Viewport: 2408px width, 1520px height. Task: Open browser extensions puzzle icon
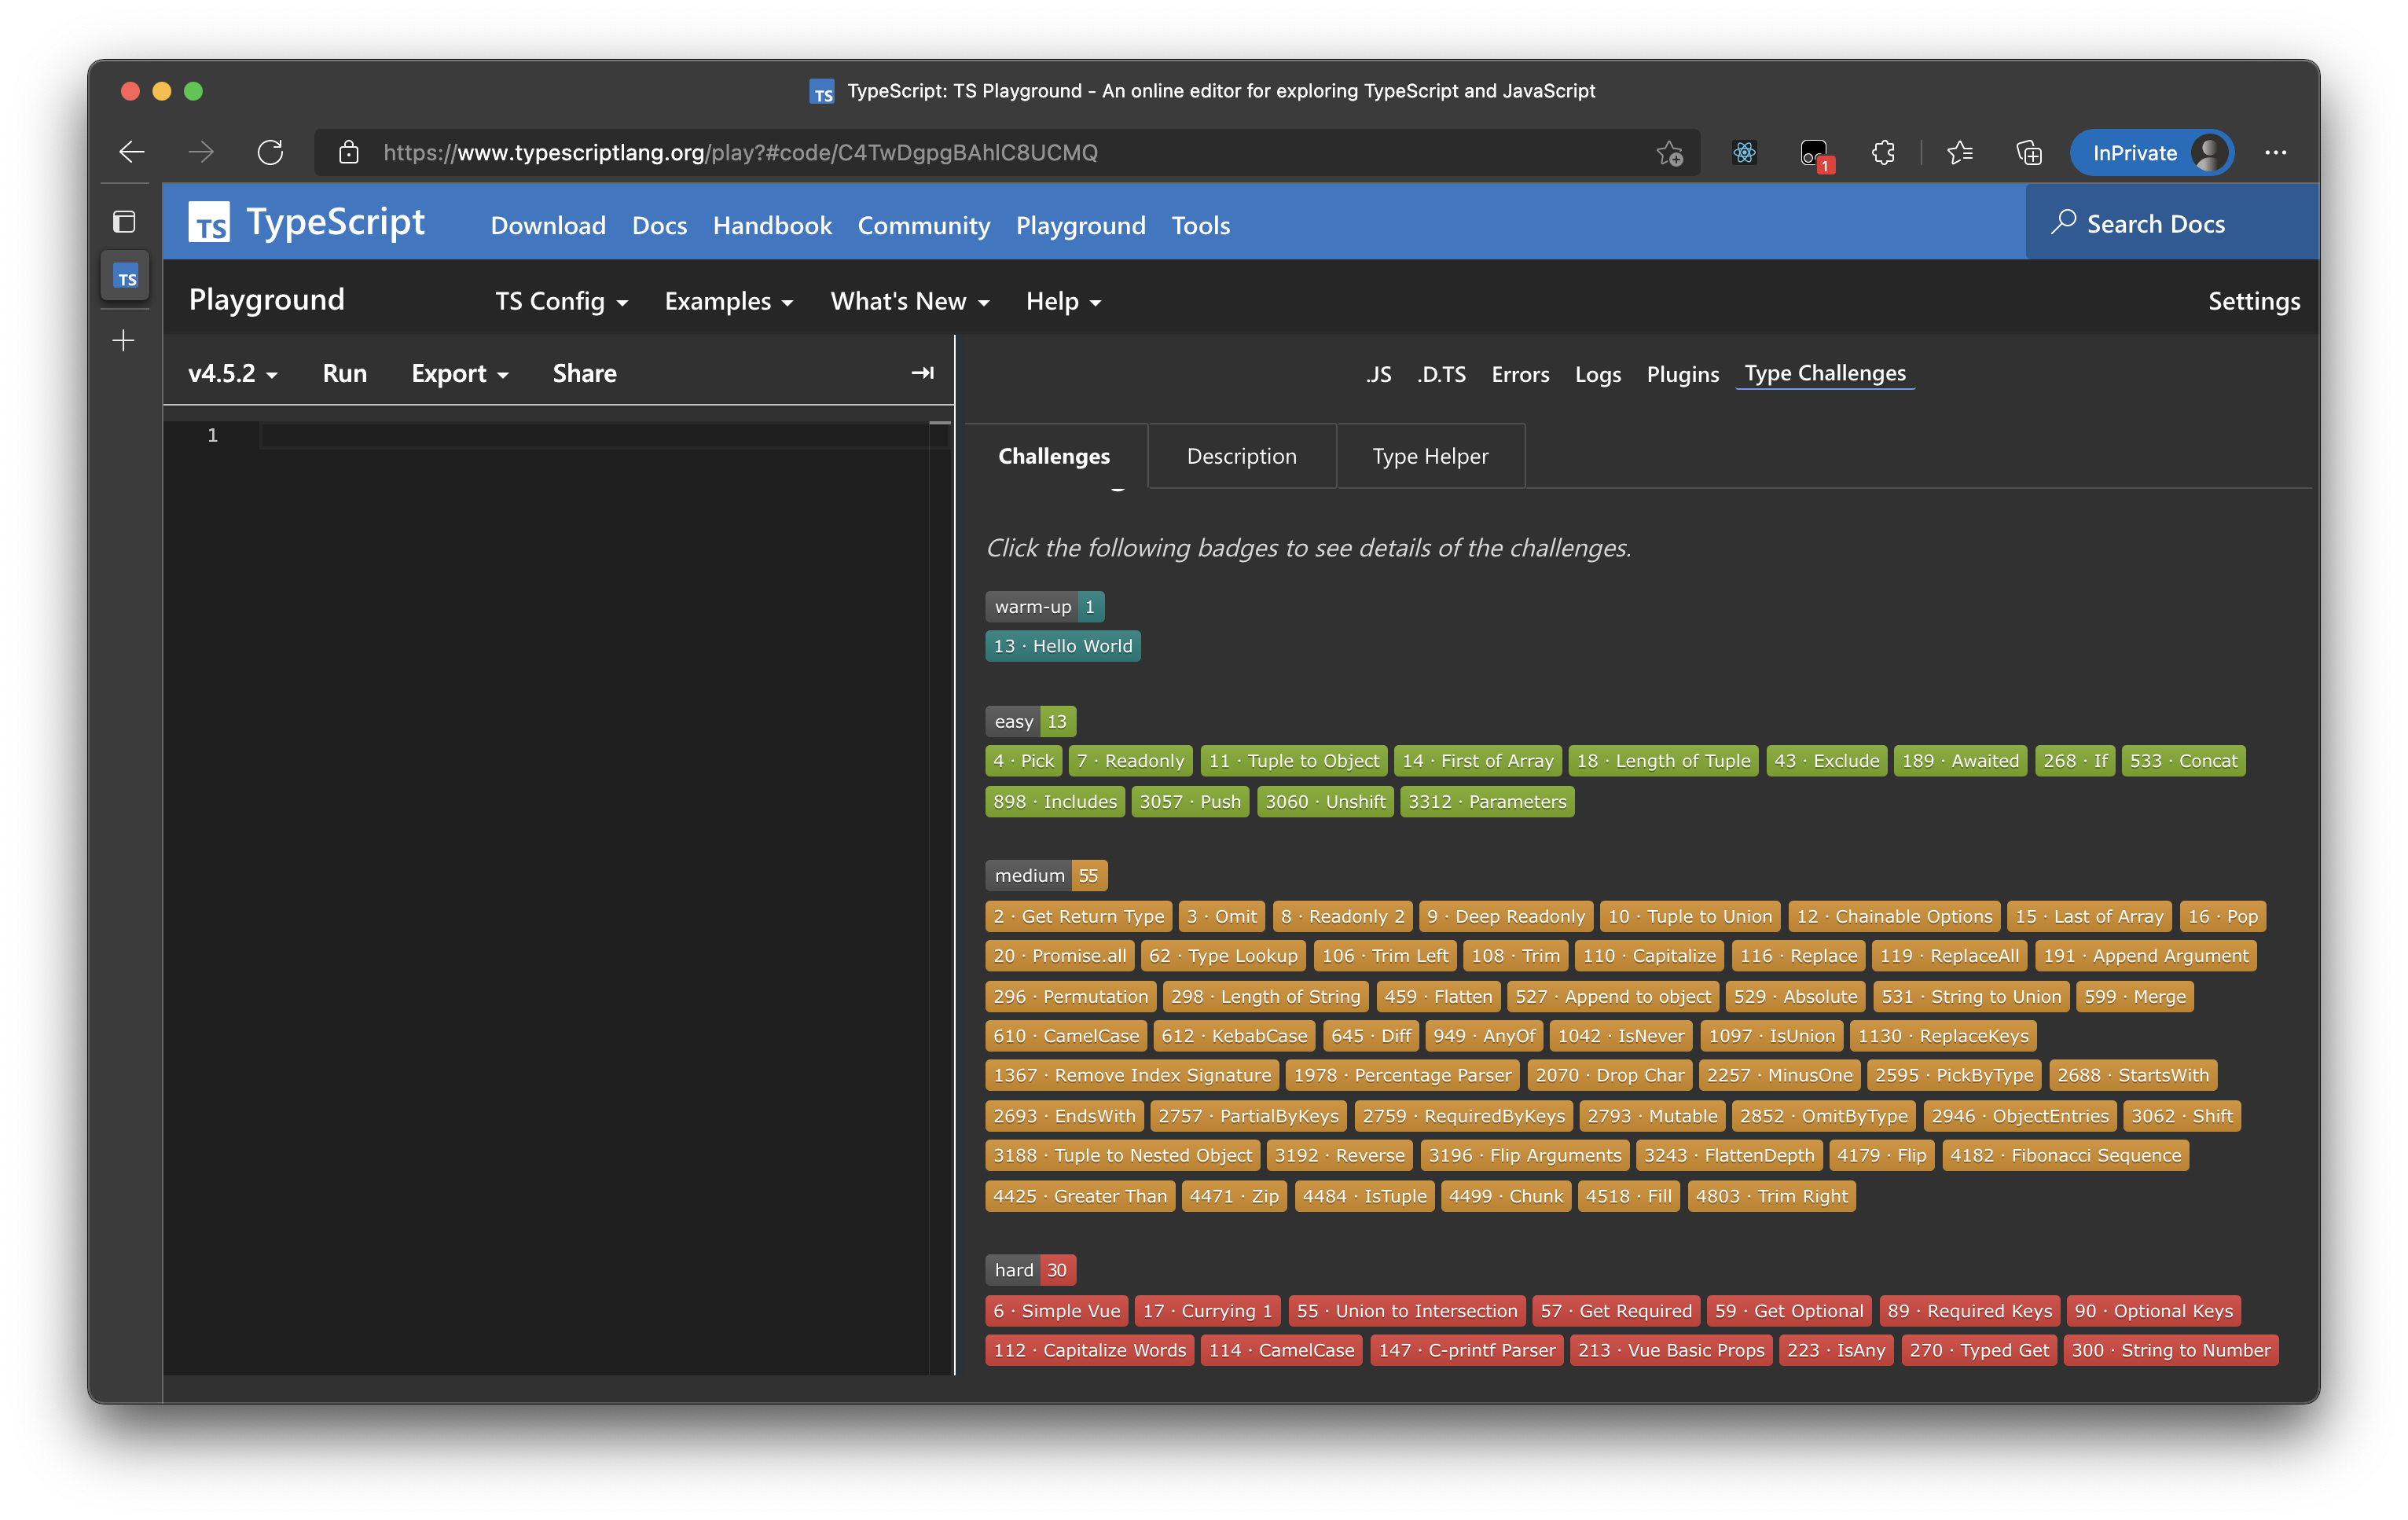pos(1883,153)
